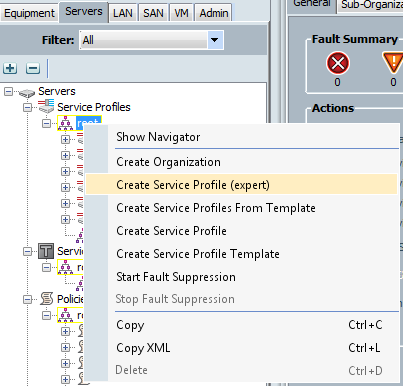The height and width of the screenshot is (386, 403).
Task: Click the Service Profiles tree label
Action: [94, 107]
